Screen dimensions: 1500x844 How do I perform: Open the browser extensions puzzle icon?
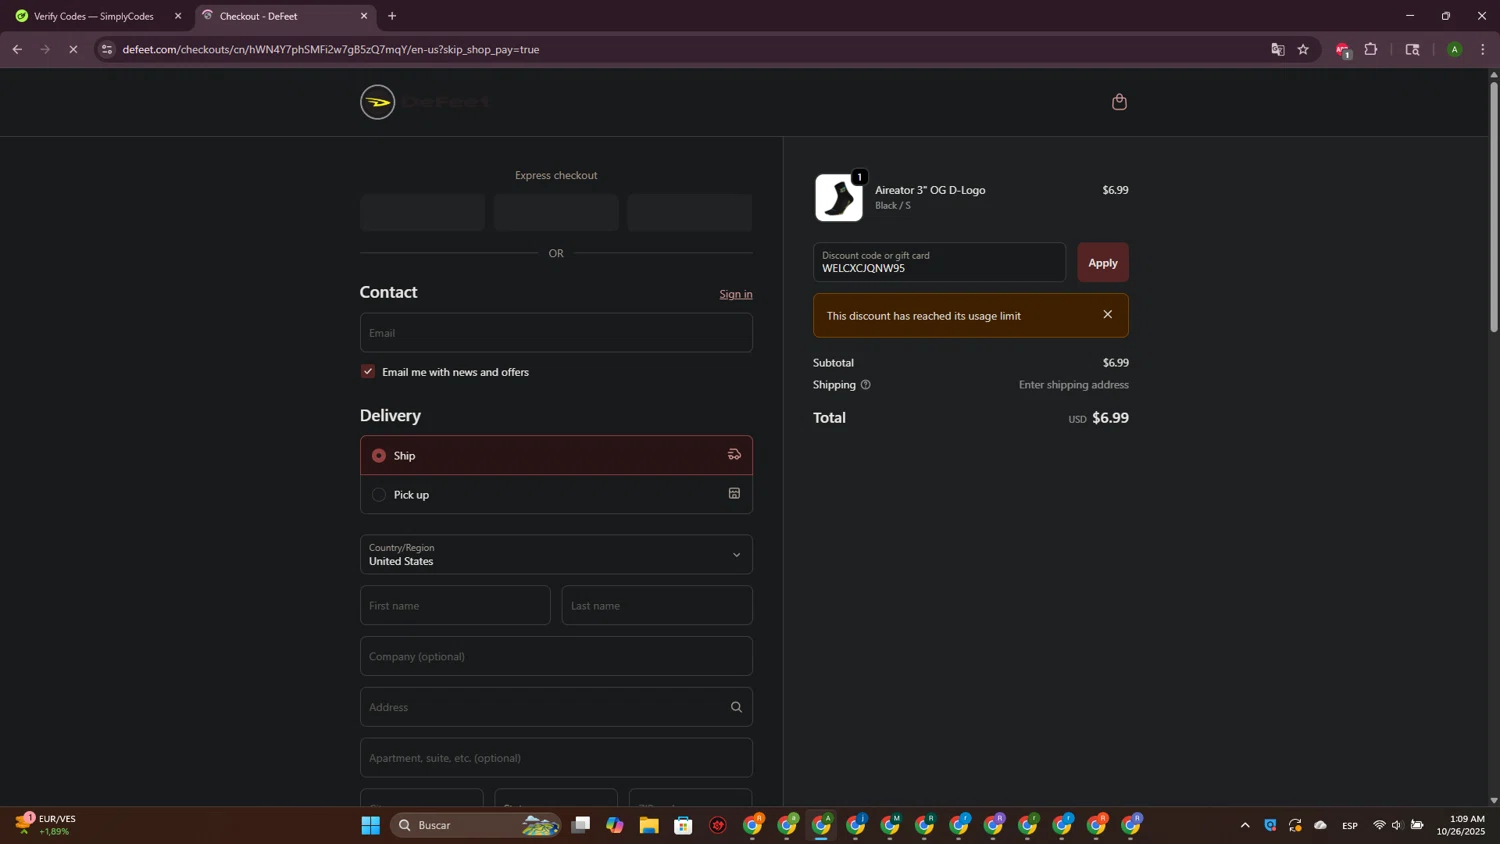tap(1371, 49)
